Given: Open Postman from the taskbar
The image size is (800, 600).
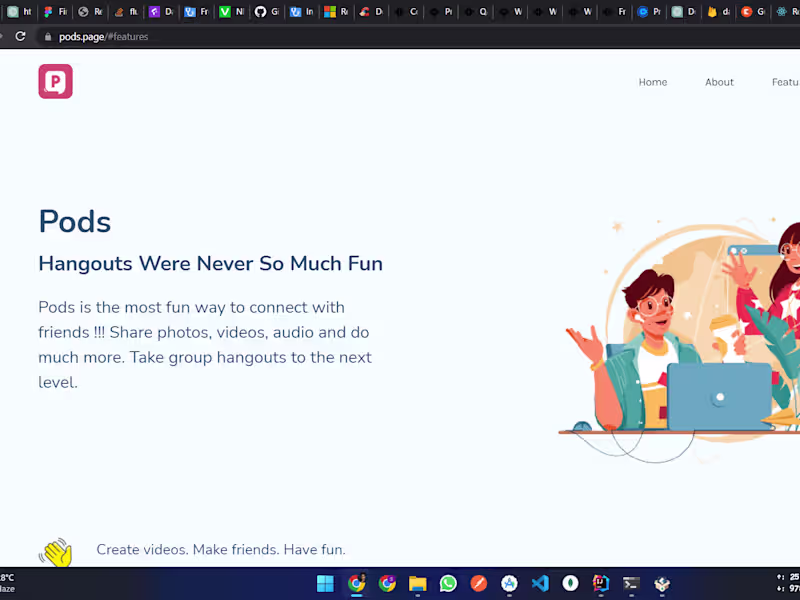Looking at the screenshot, I should tap(479, 583).
